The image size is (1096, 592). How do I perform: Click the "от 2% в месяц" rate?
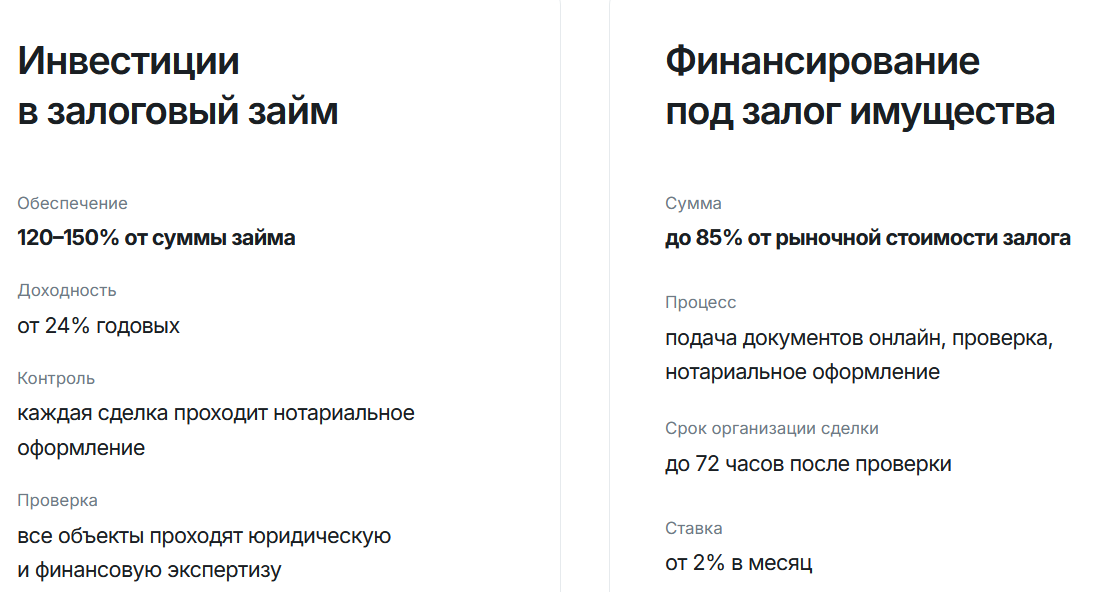point(738,563)
